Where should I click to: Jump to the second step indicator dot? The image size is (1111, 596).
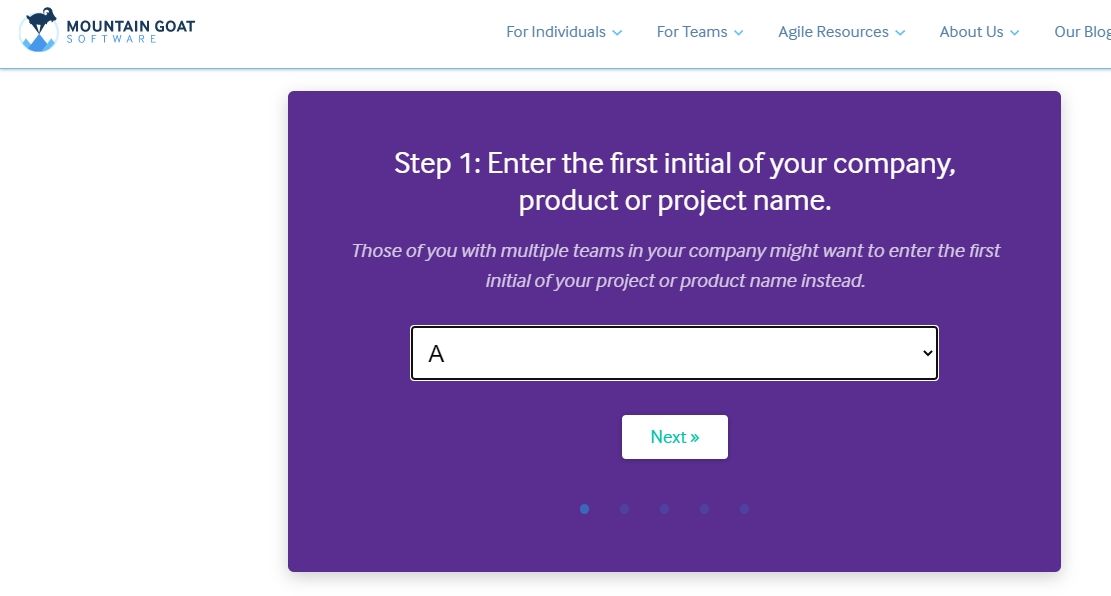[x=624, y=509]
